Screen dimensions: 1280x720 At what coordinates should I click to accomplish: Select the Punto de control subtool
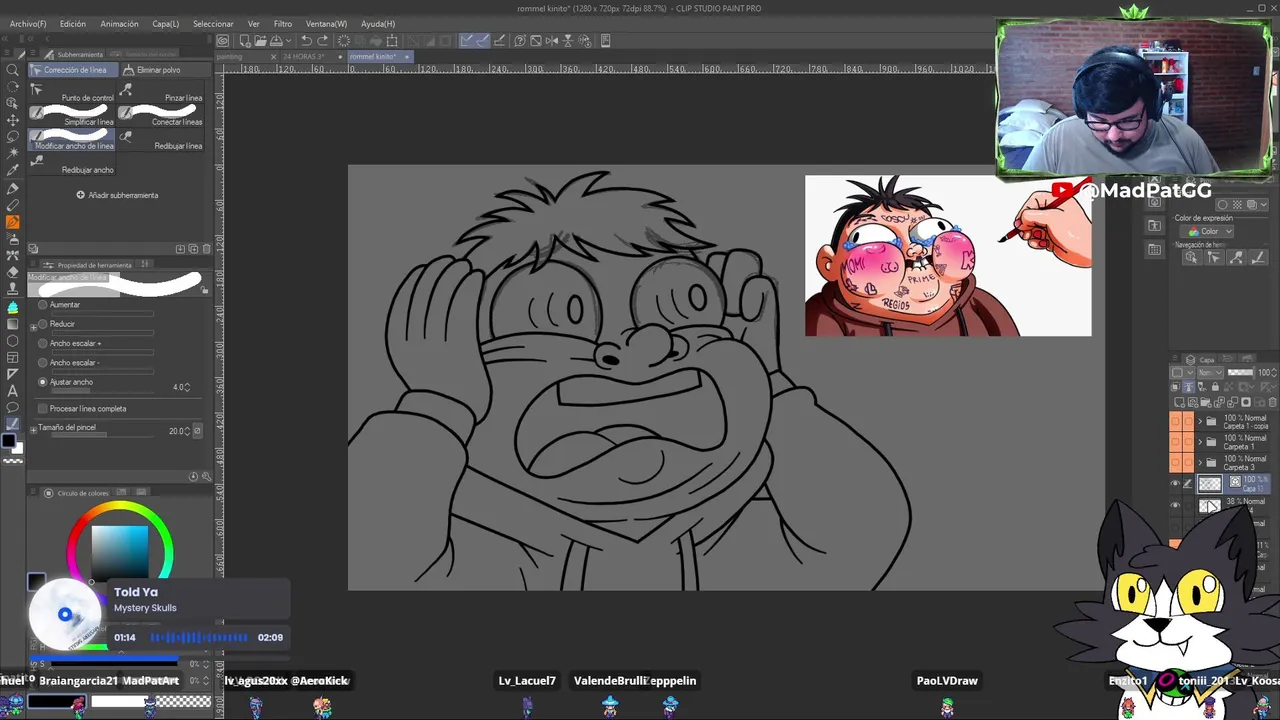click(73, 92)
